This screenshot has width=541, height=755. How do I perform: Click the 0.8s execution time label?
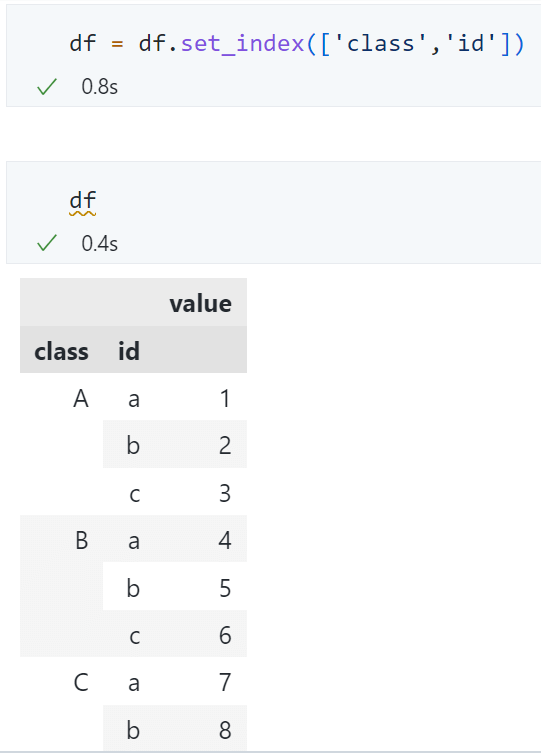tap(100, 87)
